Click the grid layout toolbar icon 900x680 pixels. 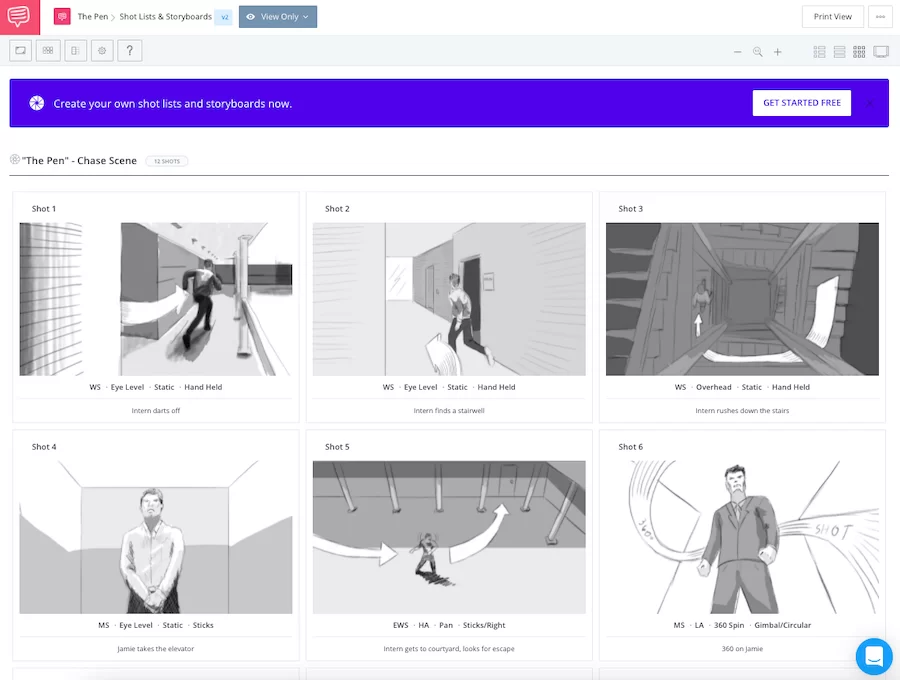pyautogui.click(x=48, y=51)
